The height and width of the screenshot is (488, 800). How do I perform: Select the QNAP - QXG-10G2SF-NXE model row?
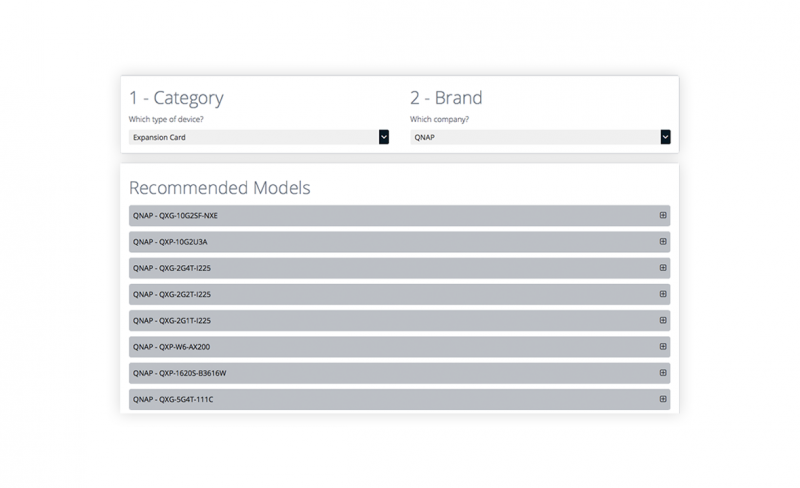(399, 215)
